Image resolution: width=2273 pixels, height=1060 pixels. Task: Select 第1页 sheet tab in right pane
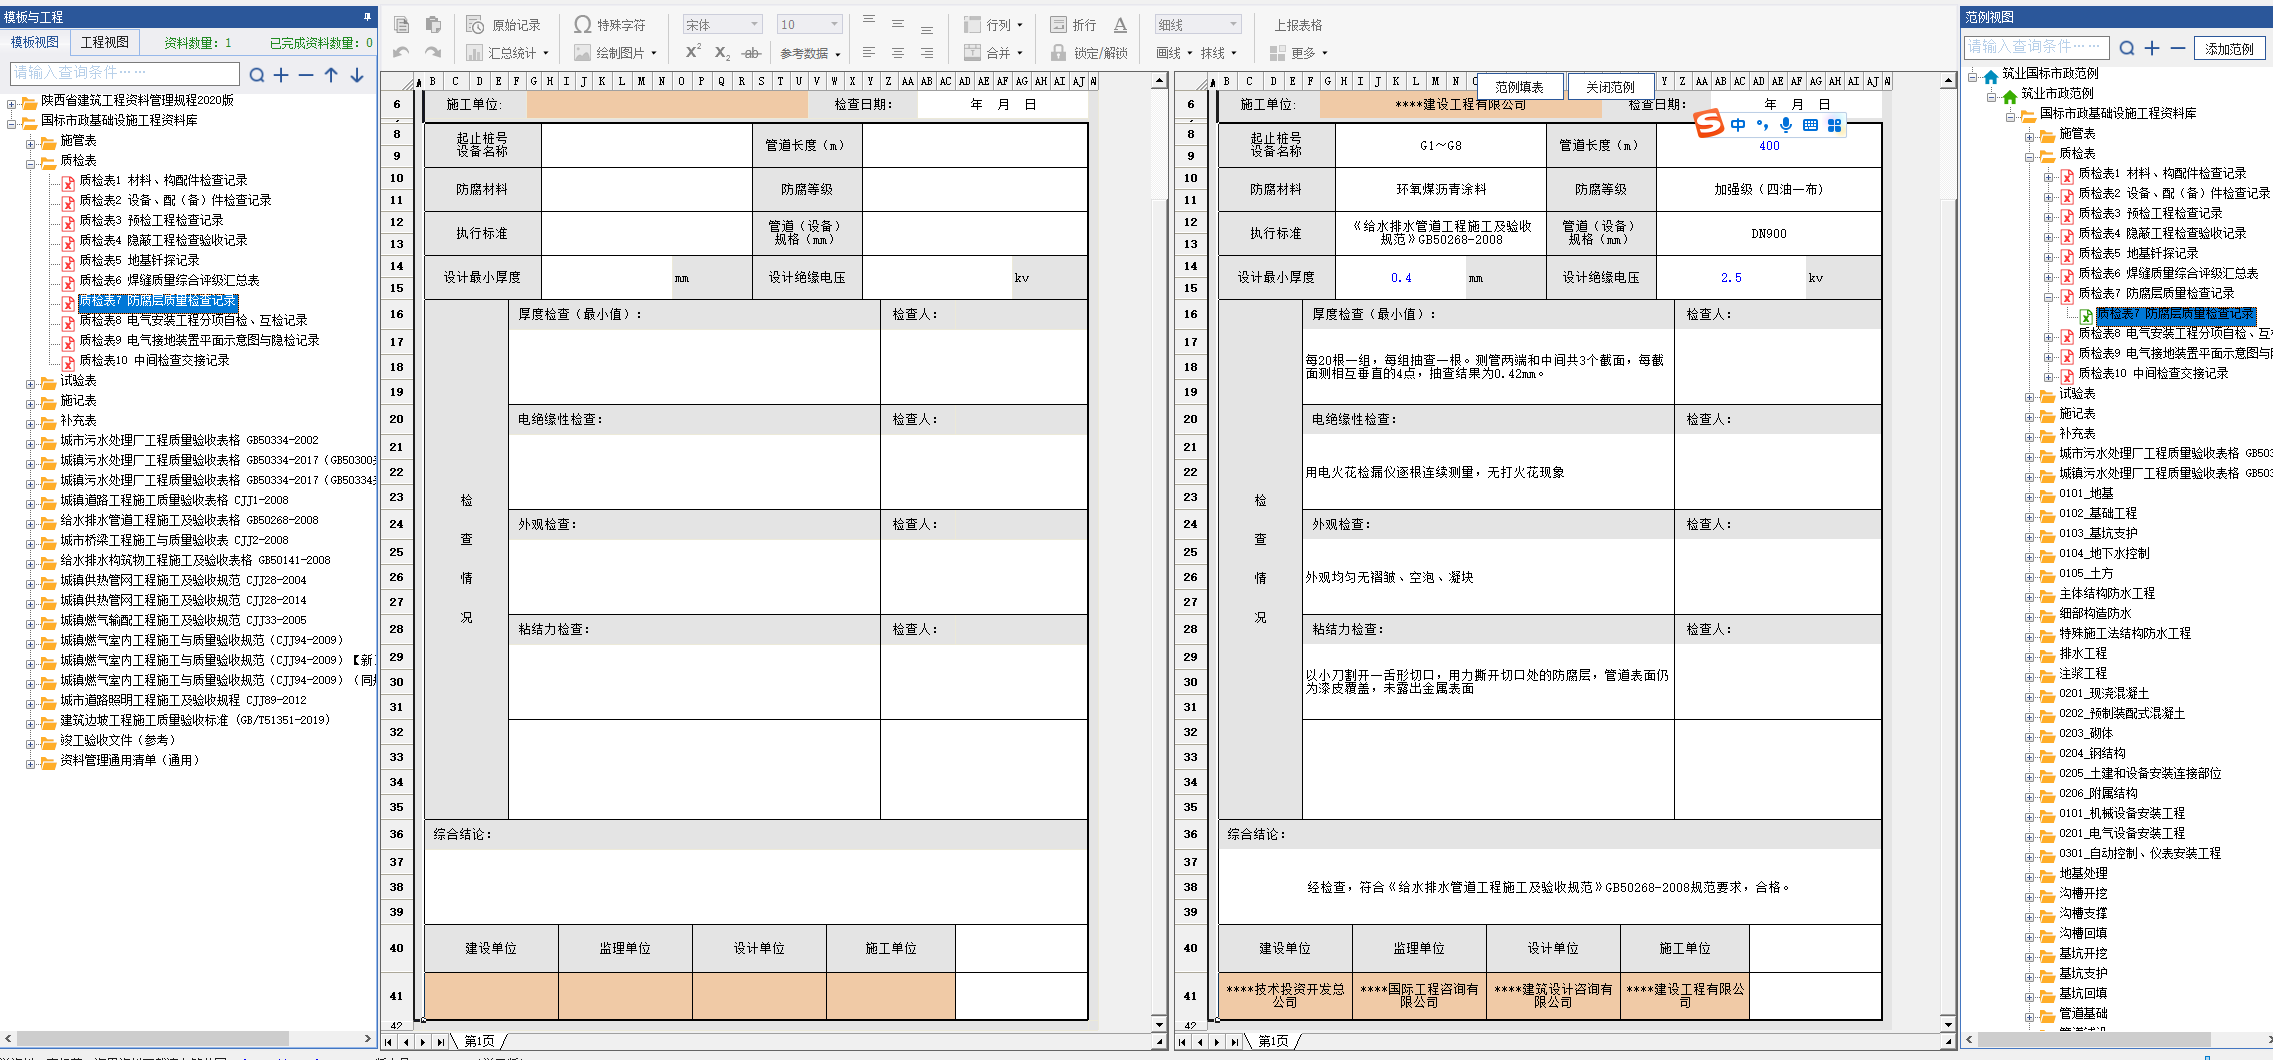[x=1273, y=1041]
